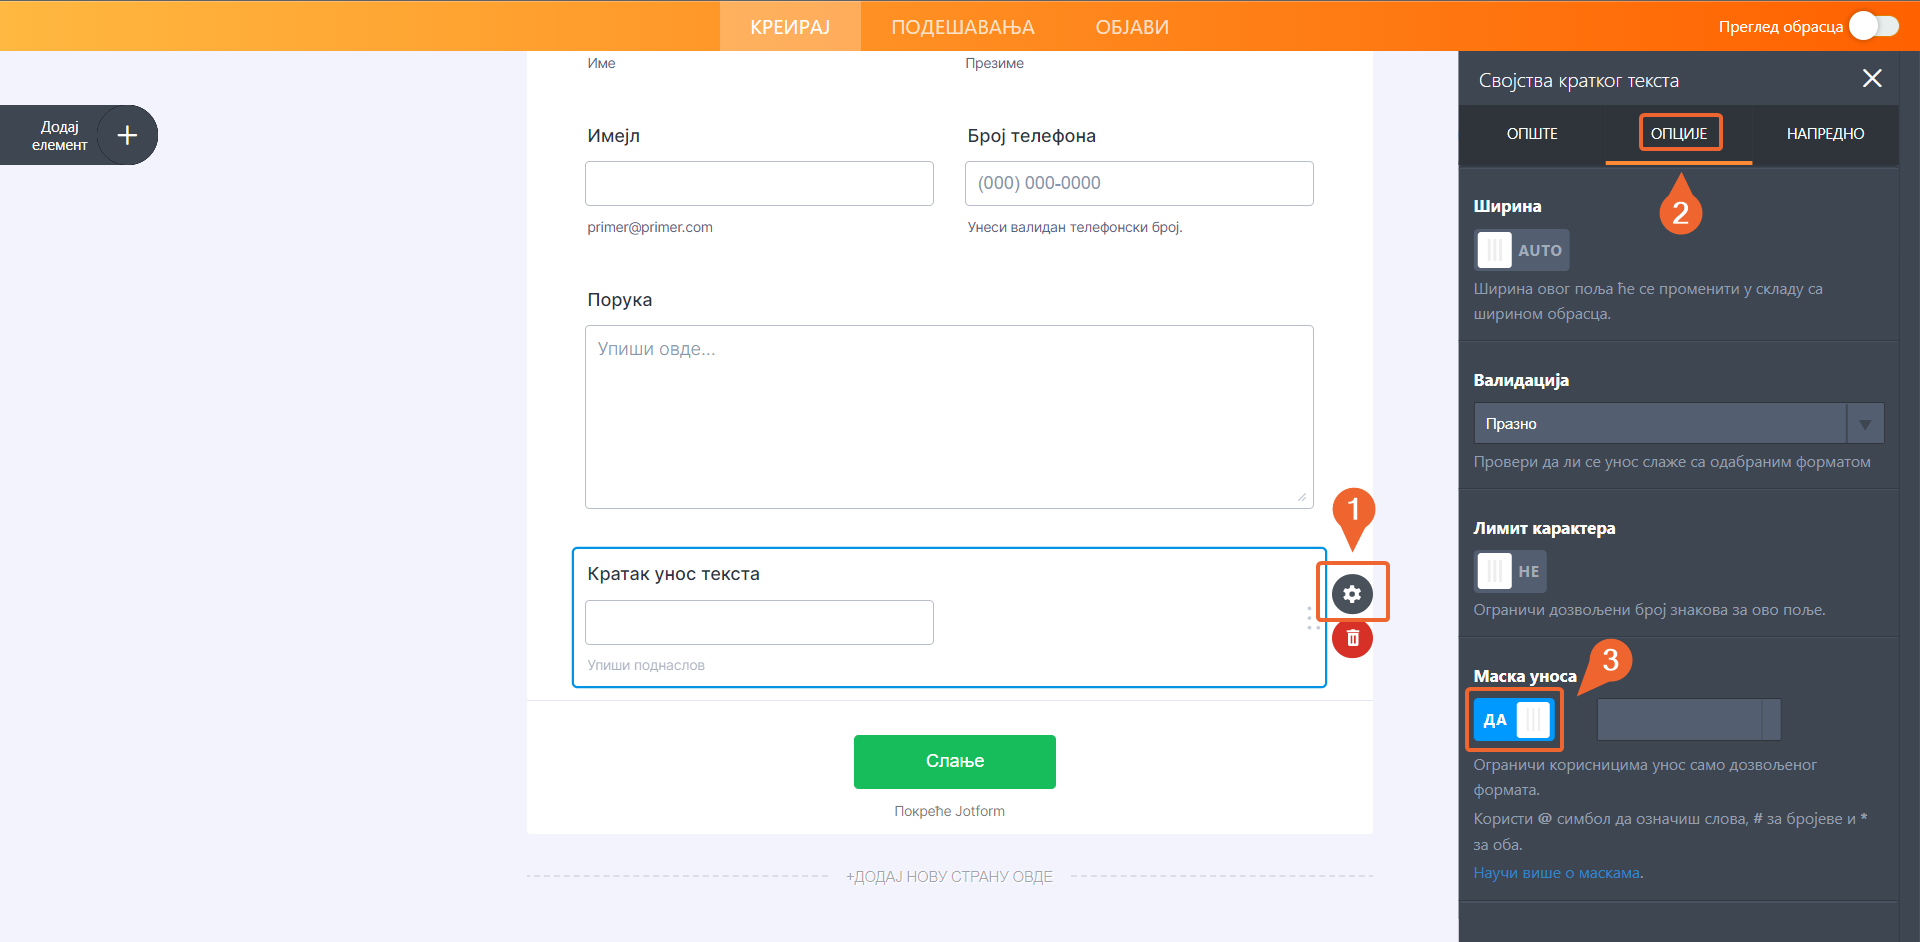
Task: Switch to the ОПШТЕ tab
Action: point(1532,134)
